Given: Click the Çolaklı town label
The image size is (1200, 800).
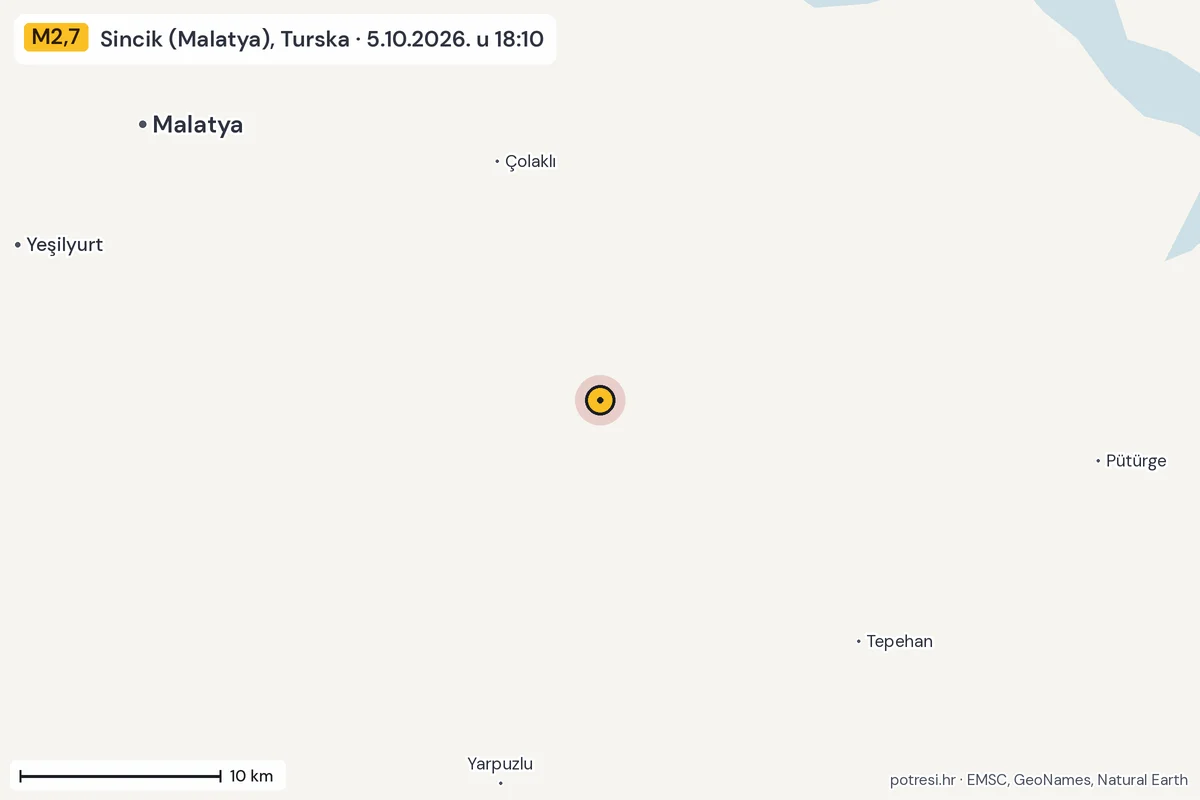Looking at the screenshot, I should point(530,161).
